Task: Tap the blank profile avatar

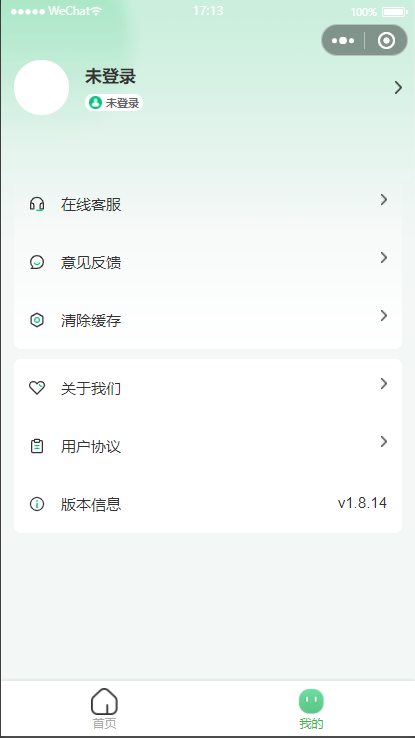Action: 41,88
